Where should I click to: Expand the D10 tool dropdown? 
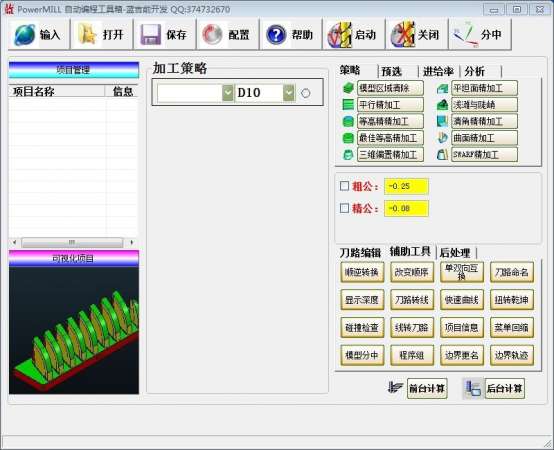coord(289,93)
